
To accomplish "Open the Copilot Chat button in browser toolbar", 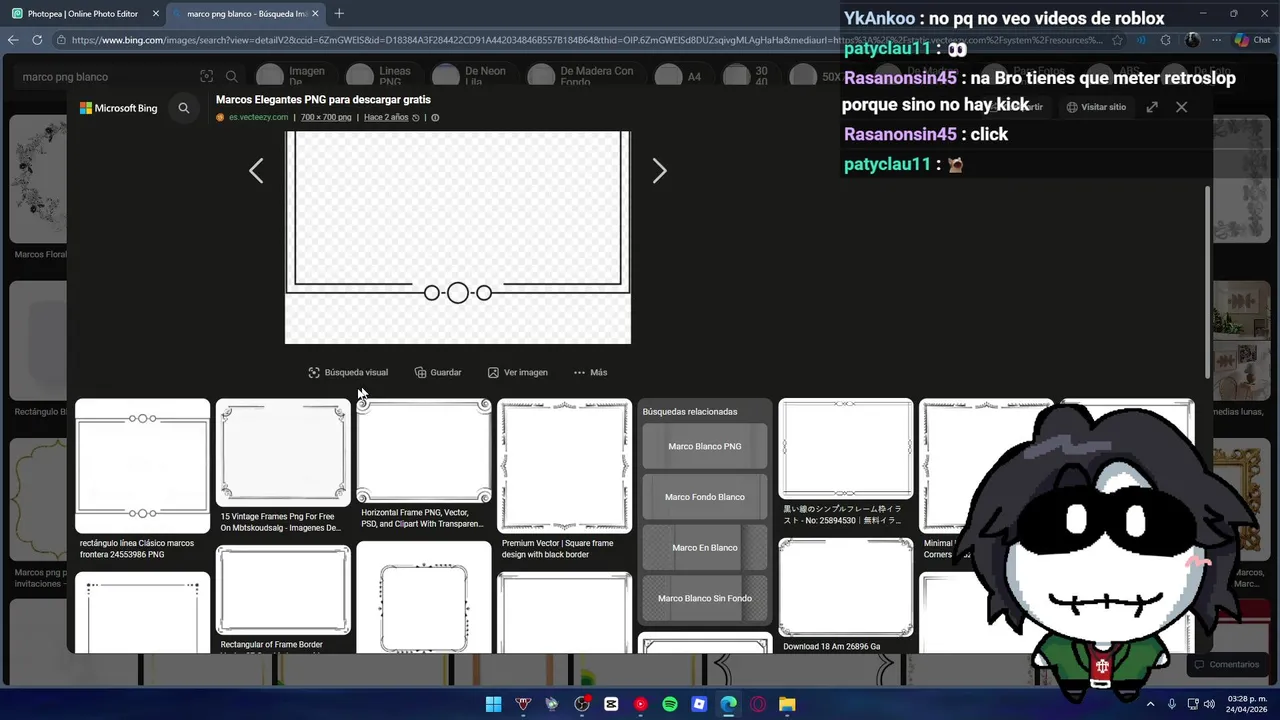I will click(x=1252, y=40).
